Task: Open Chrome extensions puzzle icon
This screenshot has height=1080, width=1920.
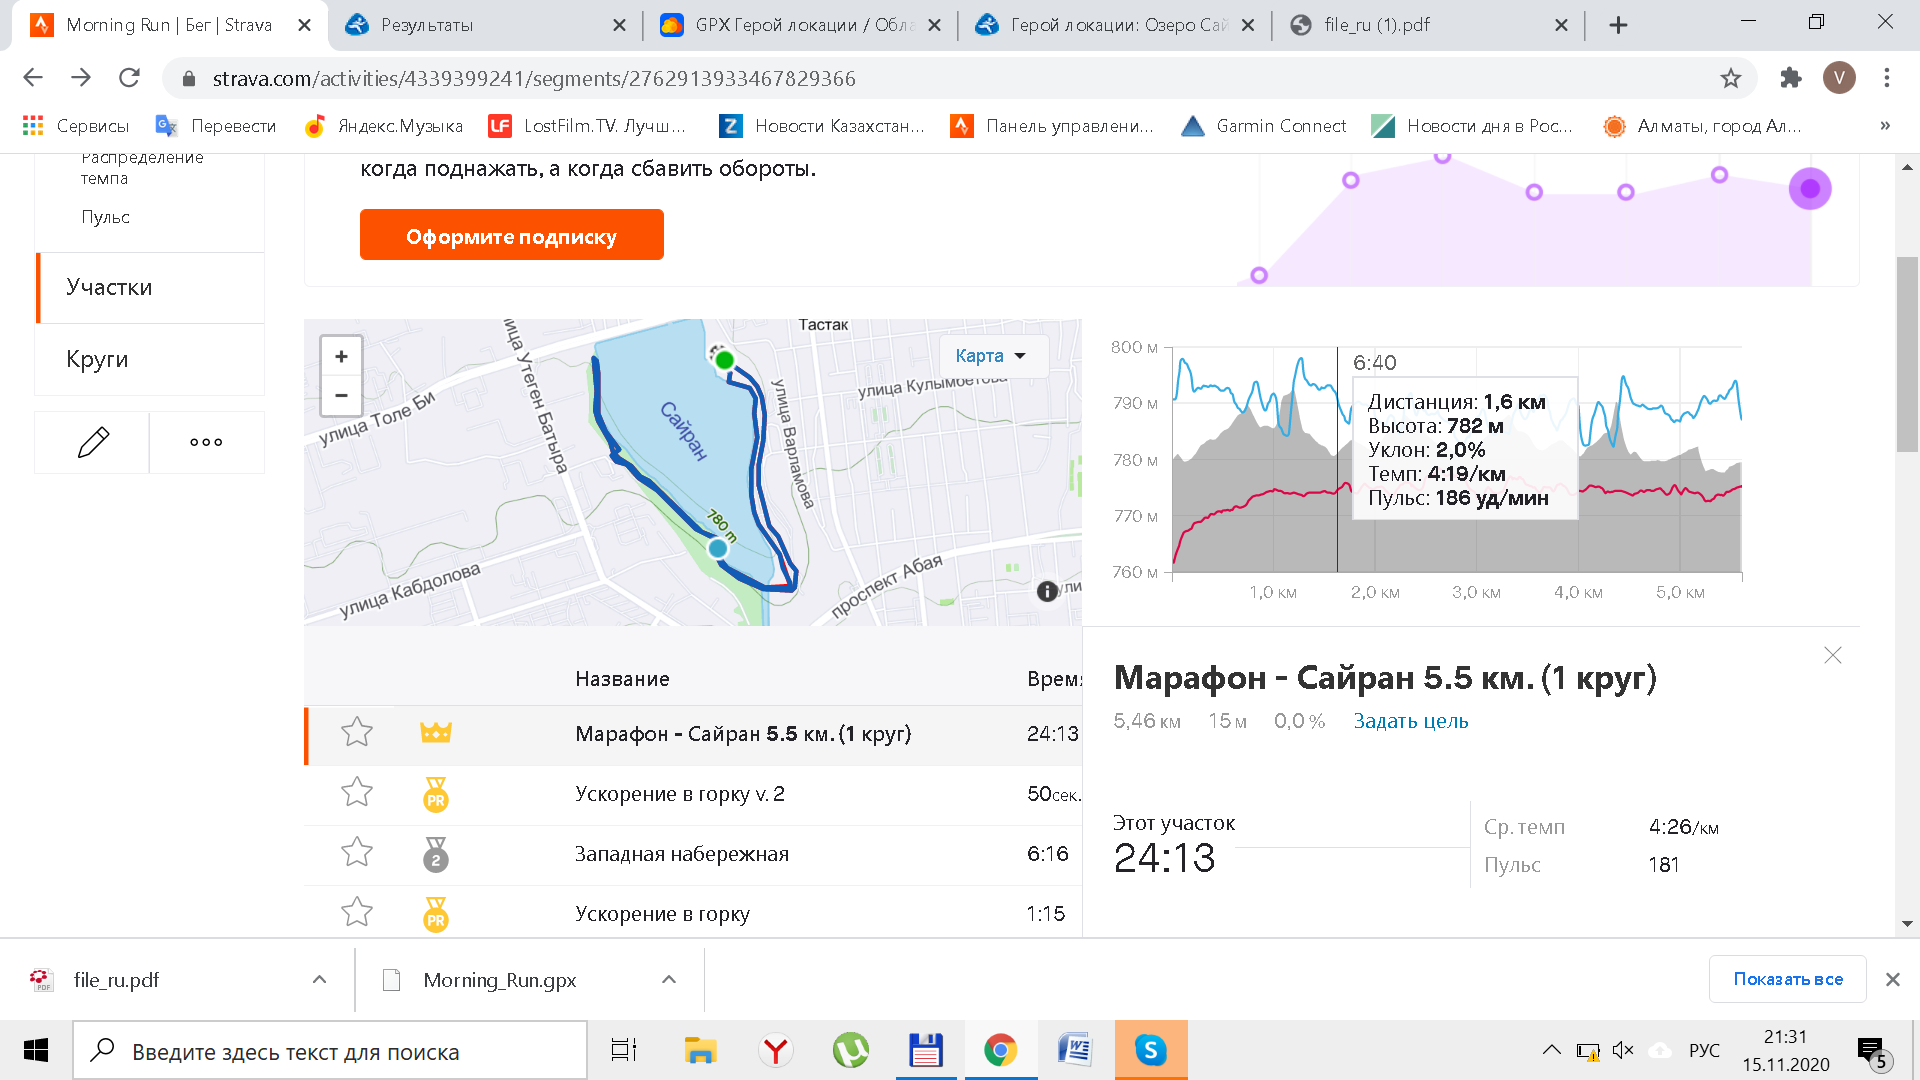Action: coord(1790,78)
